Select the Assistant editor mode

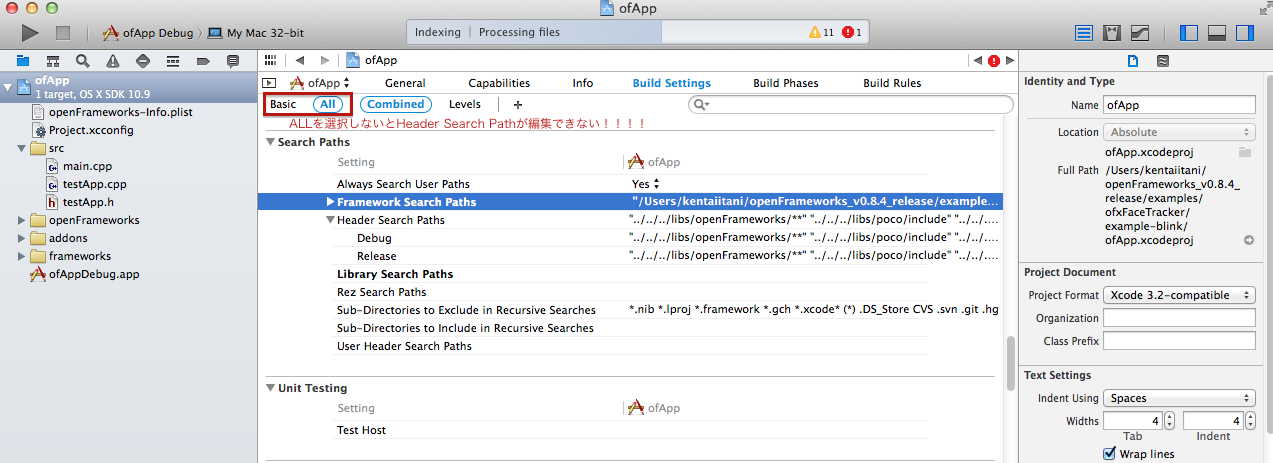[1111, 33]
